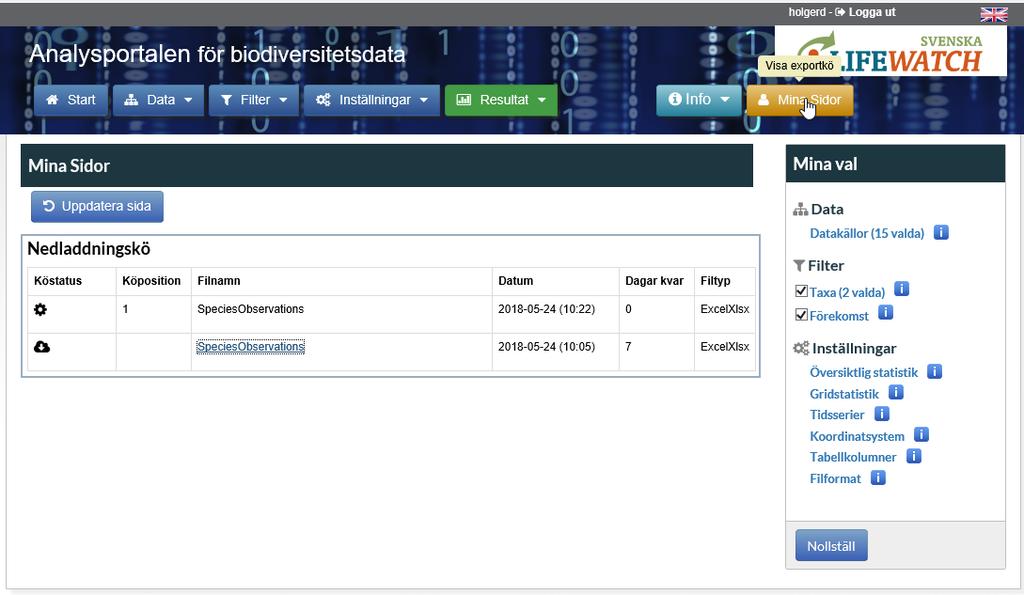
Task: Click the Köposition column header
Action: click(152, 281)
